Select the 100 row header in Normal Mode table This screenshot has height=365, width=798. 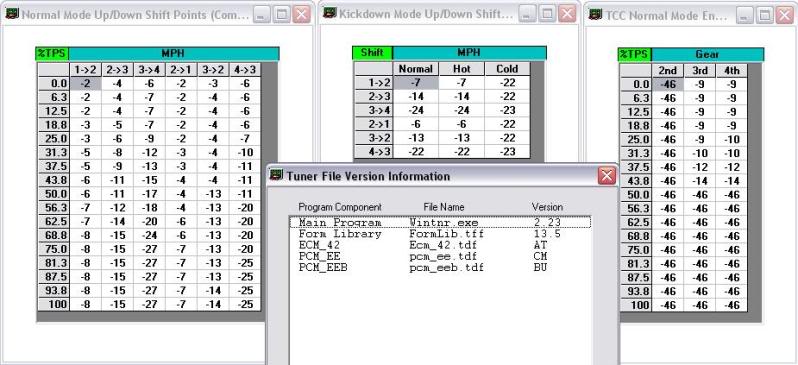pyautogui.click(x=53, y=304)
